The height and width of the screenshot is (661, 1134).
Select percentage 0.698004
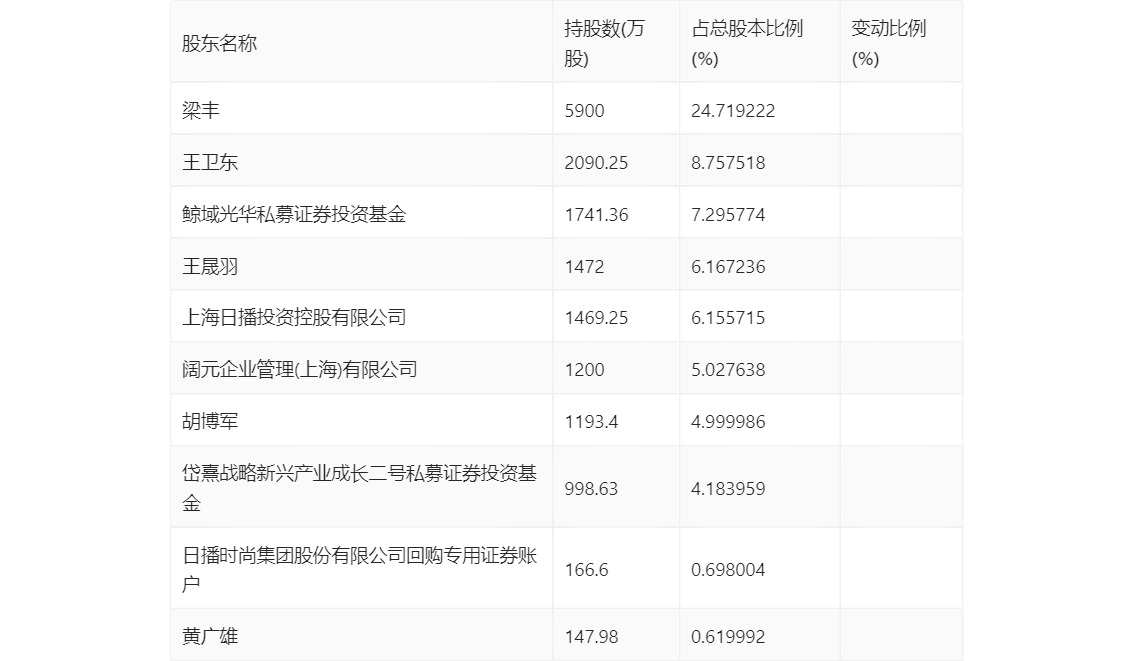[x=728, y=570]
